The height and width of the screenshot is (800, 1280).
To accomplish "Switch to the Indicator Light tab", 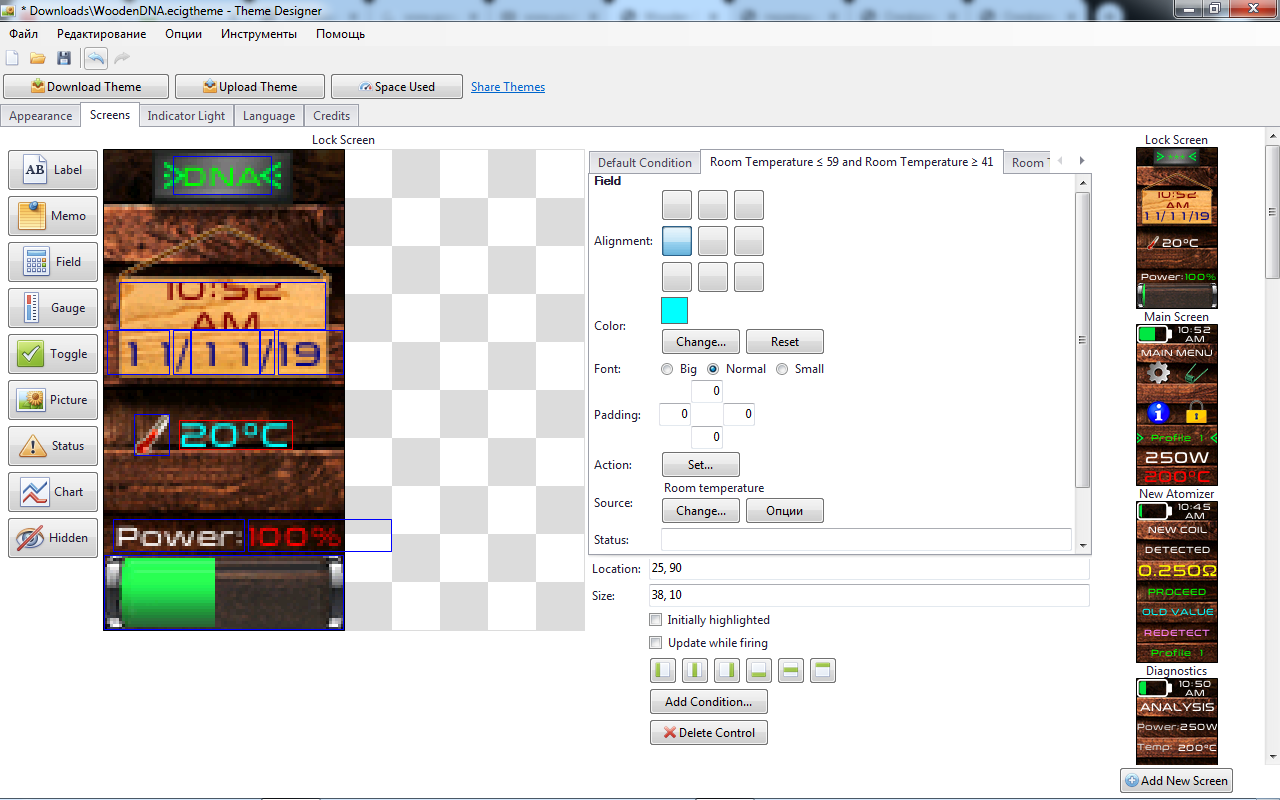I will tap(186, 116).
